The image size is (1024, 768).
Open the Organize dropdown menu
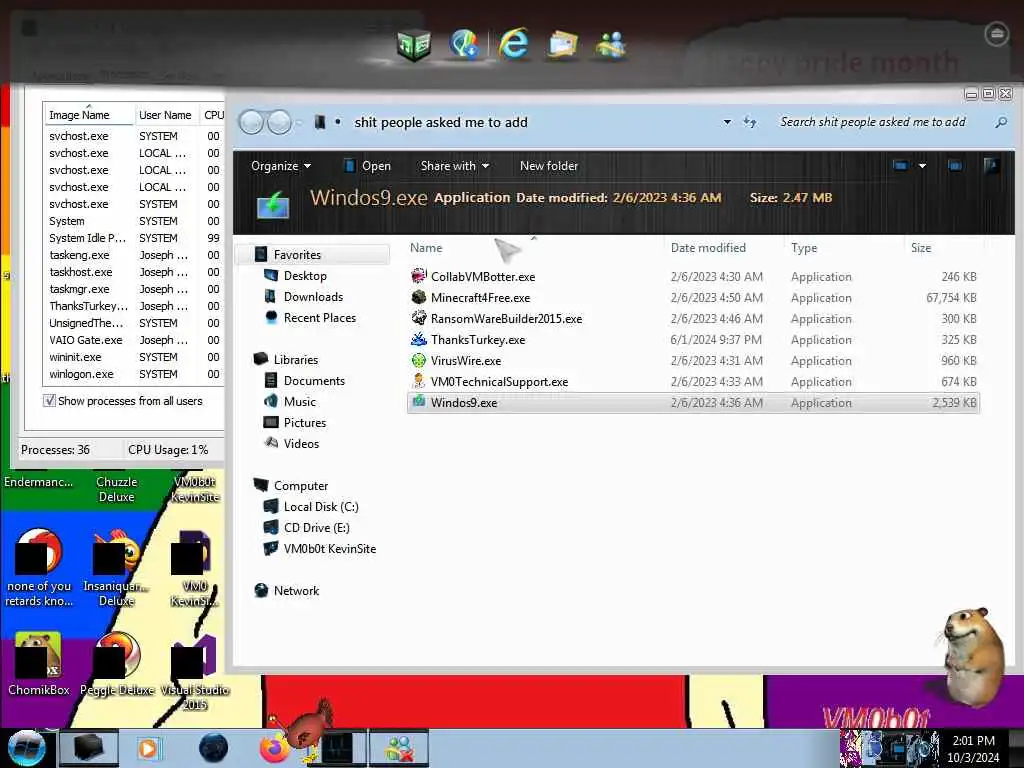tap(281, 166)
